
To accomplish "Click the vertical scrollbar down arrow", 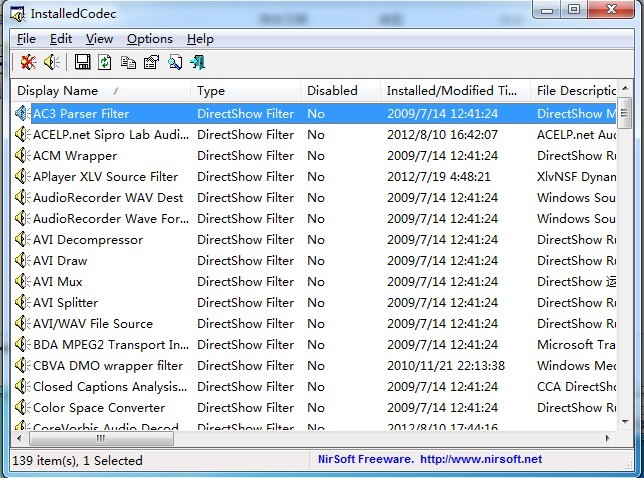I will click(x=625, y=424).
